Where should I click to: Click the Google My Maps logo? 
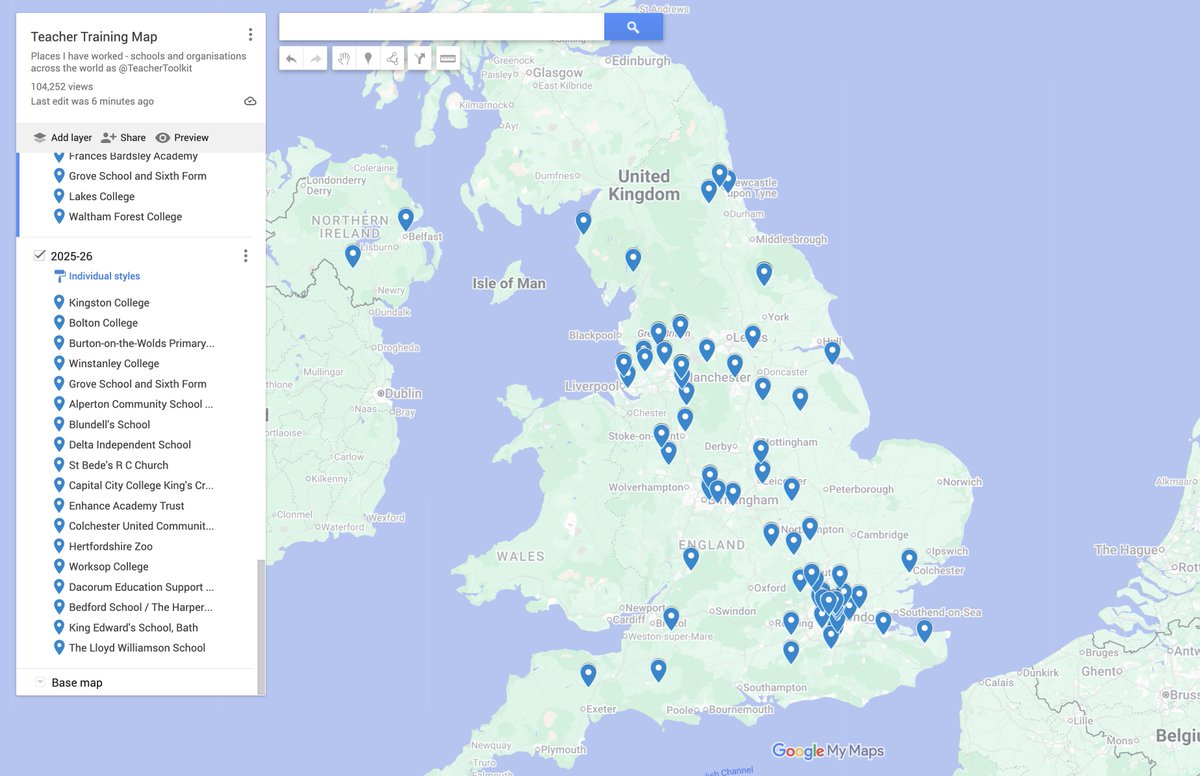[x=828, y=751]
